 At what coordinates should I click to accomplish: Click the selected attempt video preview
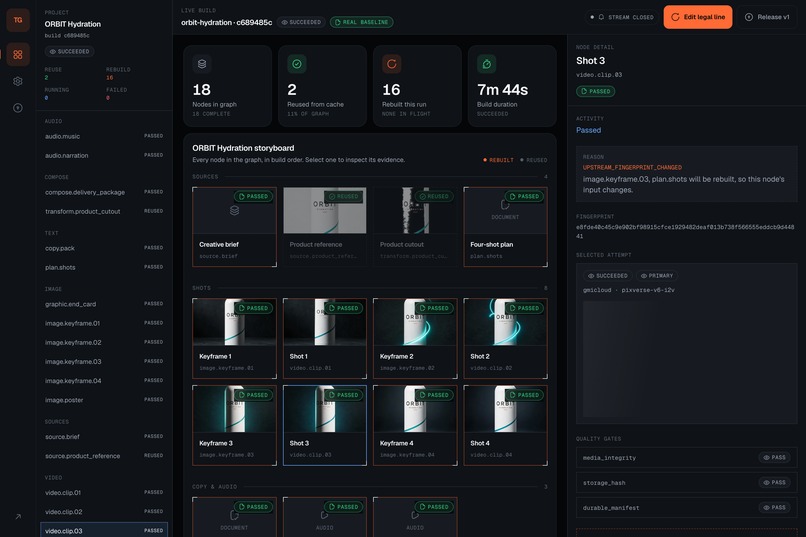(x=686, y=359)
